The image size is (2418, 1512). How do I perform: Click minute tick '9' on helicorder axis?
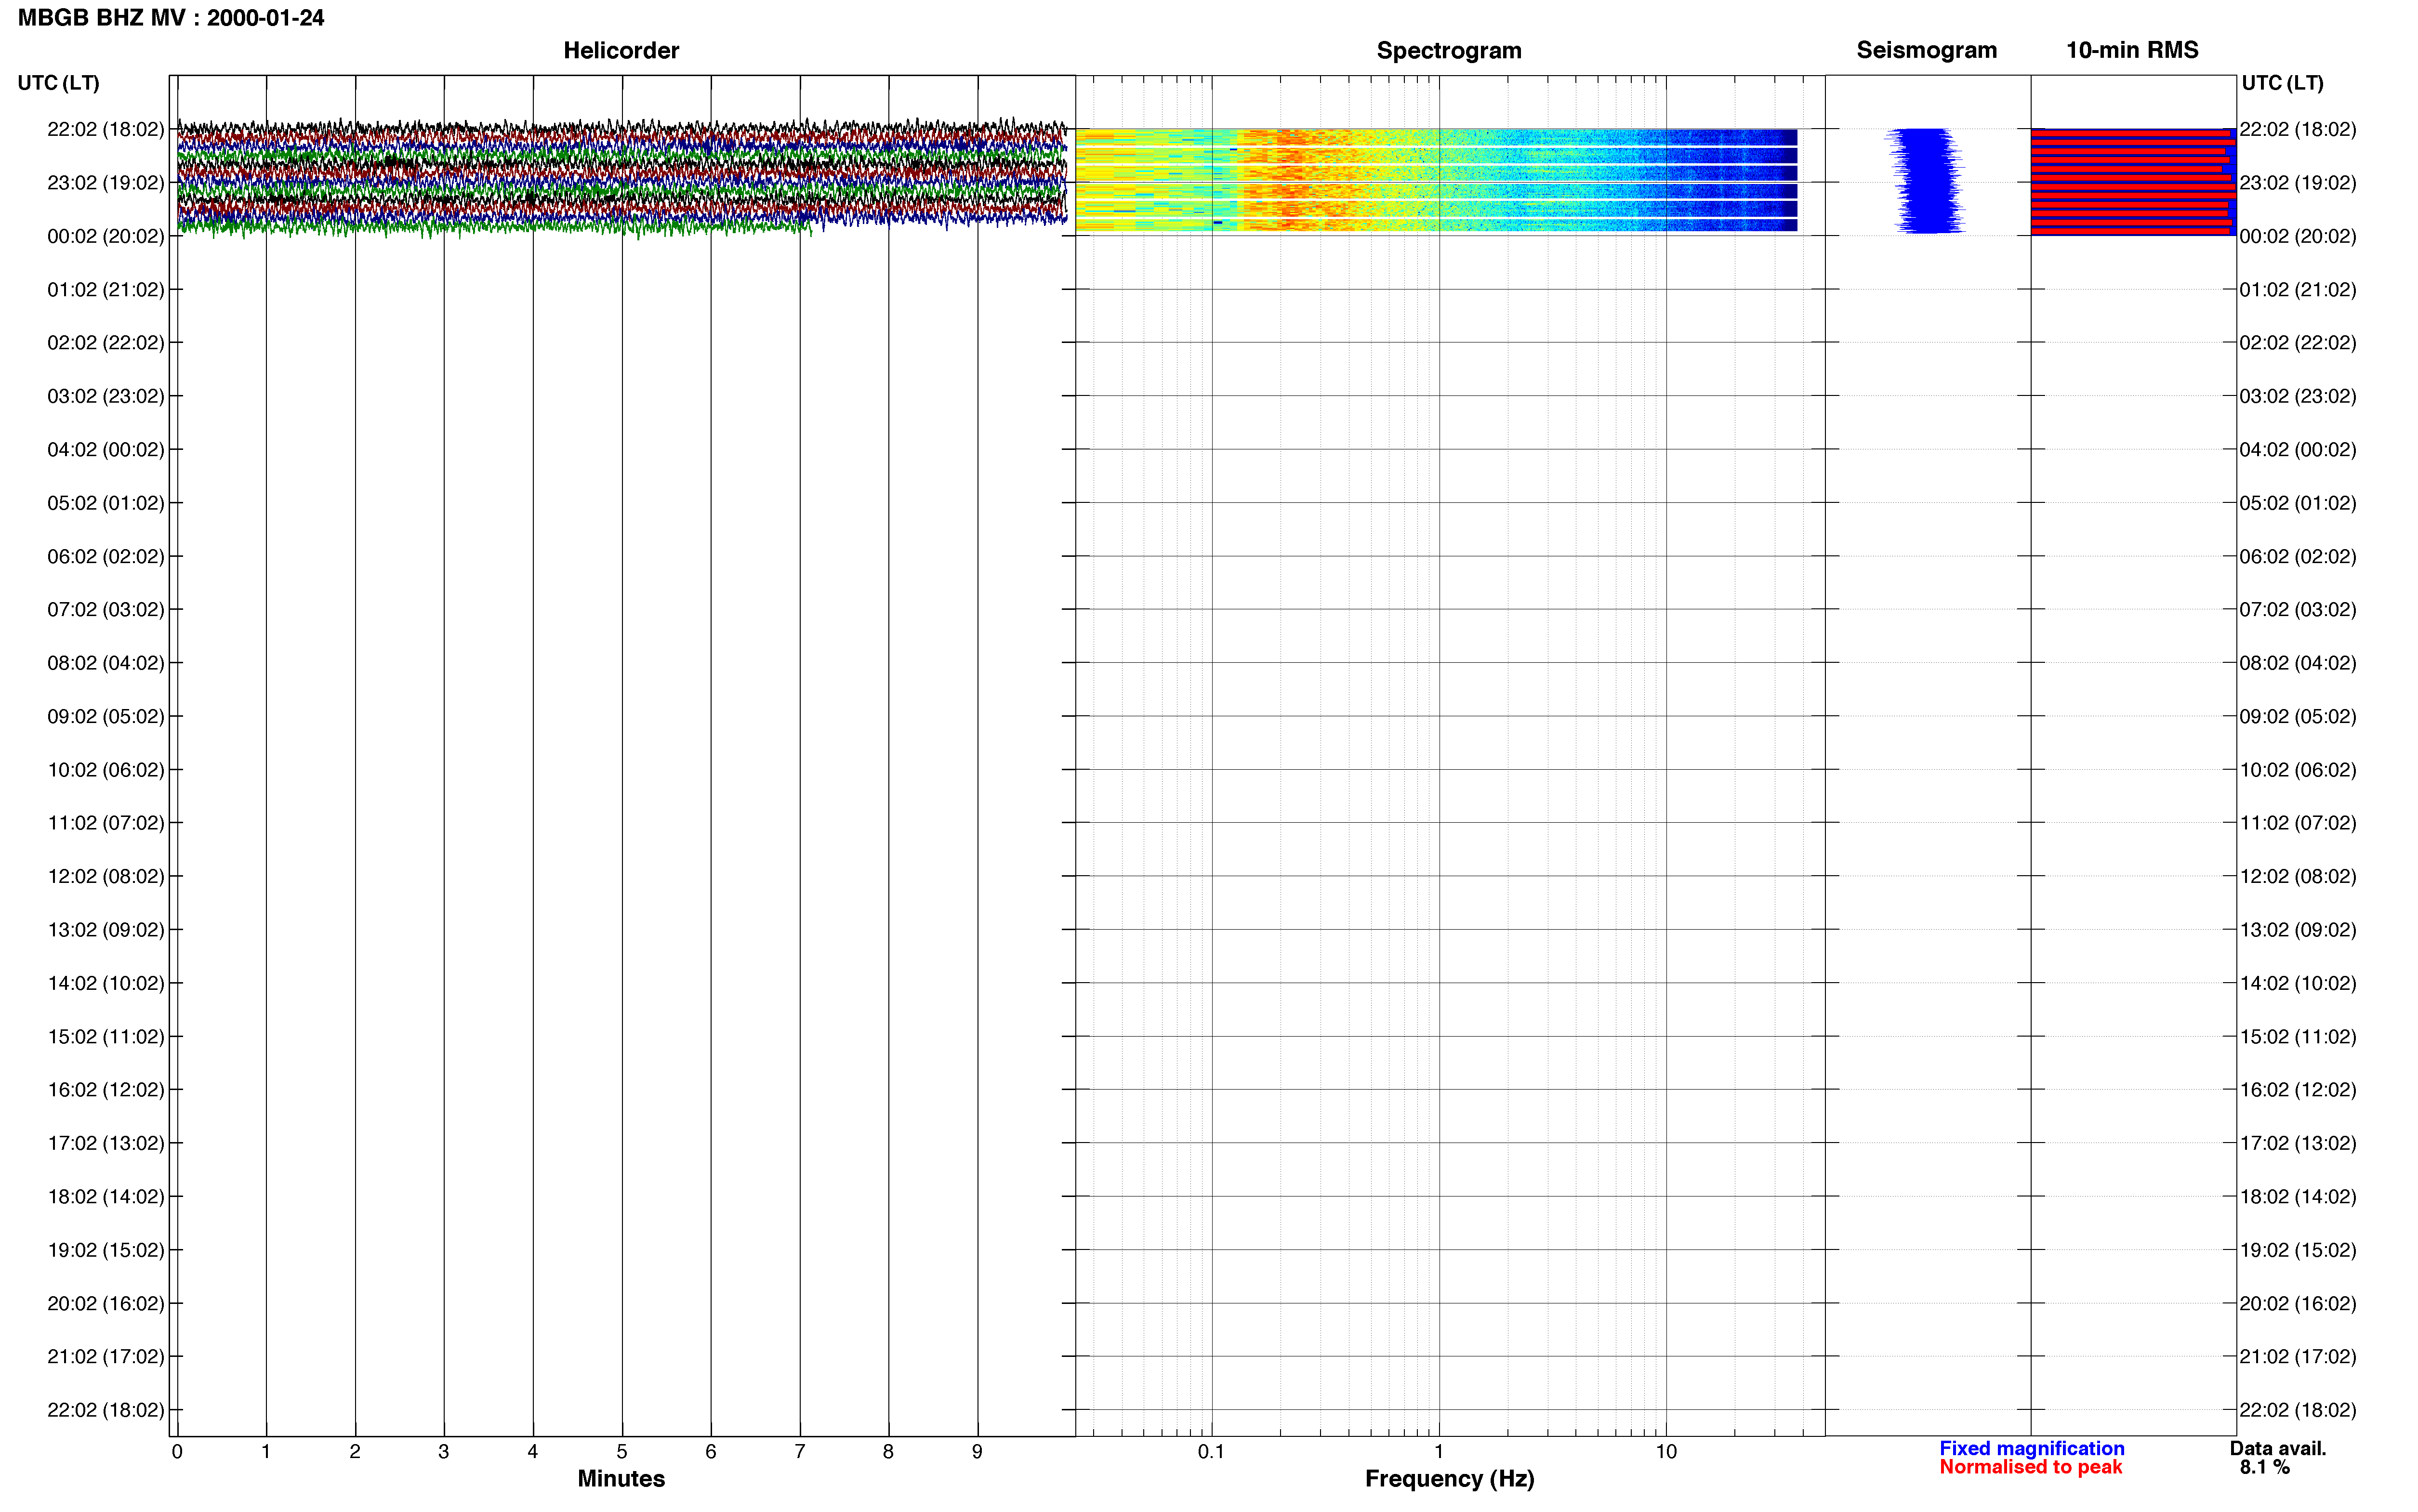pos(977,1452)
